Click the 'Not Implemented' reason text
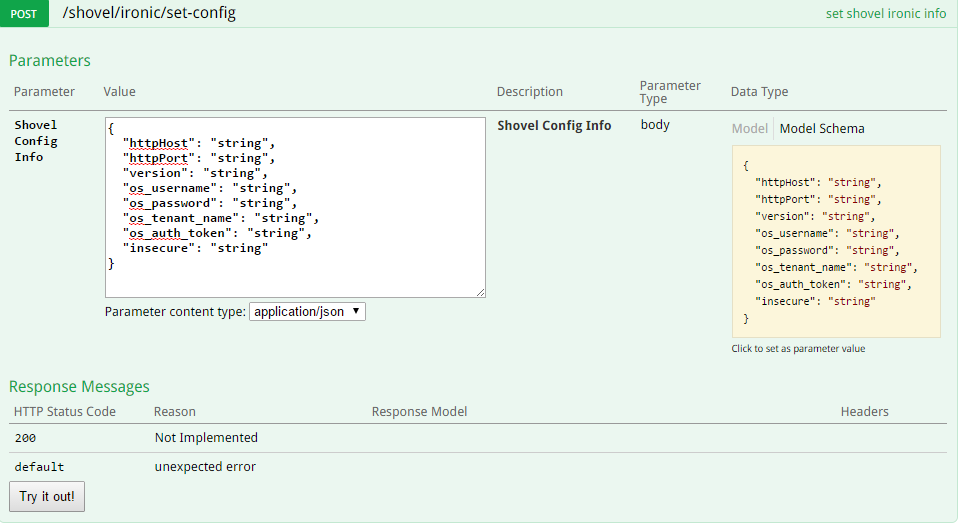 (x=206, y=438)
